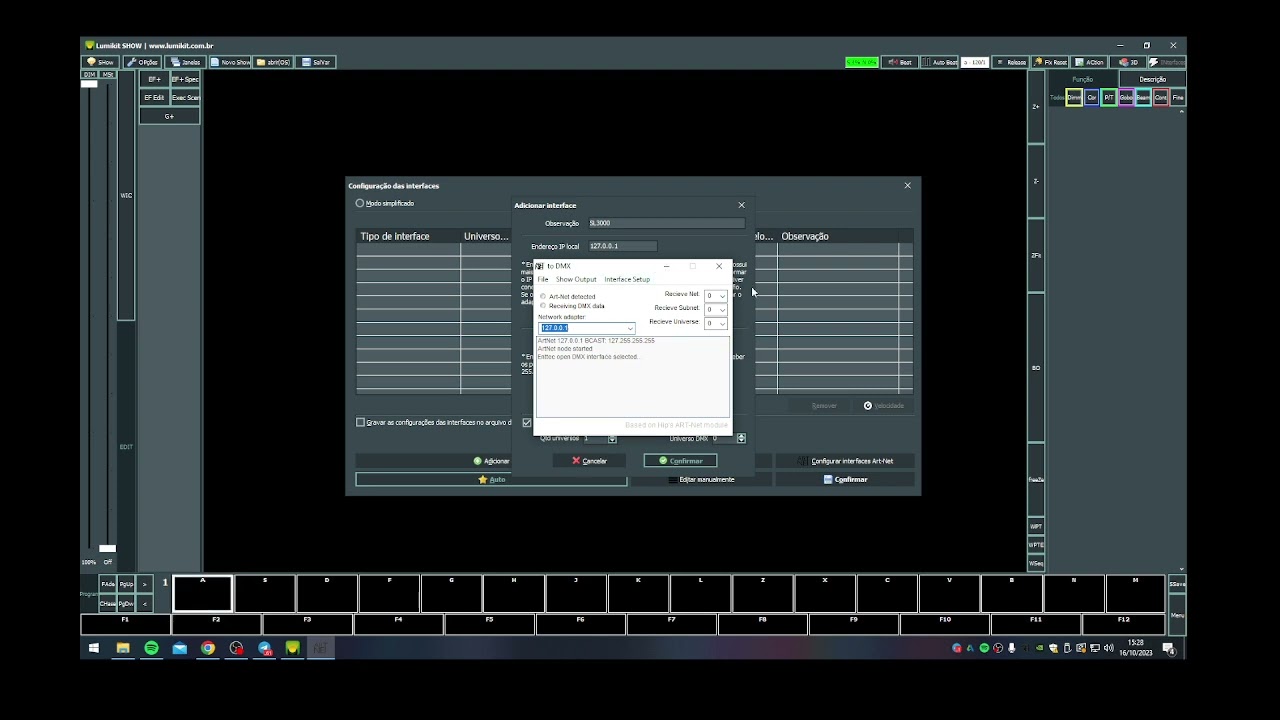Click the Auto star button
Viewport: 1280px width, 720px height.
(x=491, y=480)
